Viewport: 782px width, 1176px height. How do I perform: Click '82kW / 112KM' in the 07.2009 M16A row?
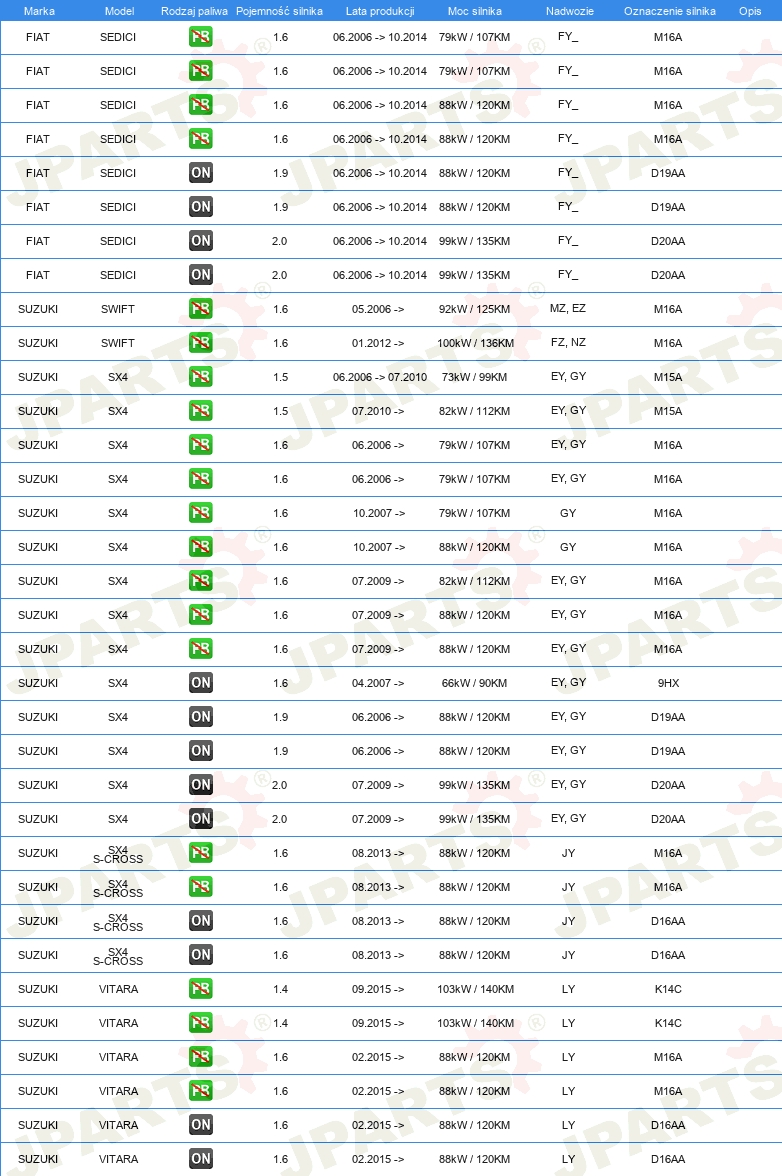tap(474, 581)
